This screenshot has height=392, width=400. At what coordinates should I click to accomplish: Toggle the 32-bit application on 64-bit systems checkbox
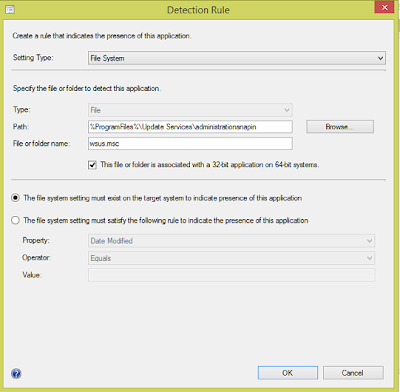pyautogui.click(x=92, y=165)
